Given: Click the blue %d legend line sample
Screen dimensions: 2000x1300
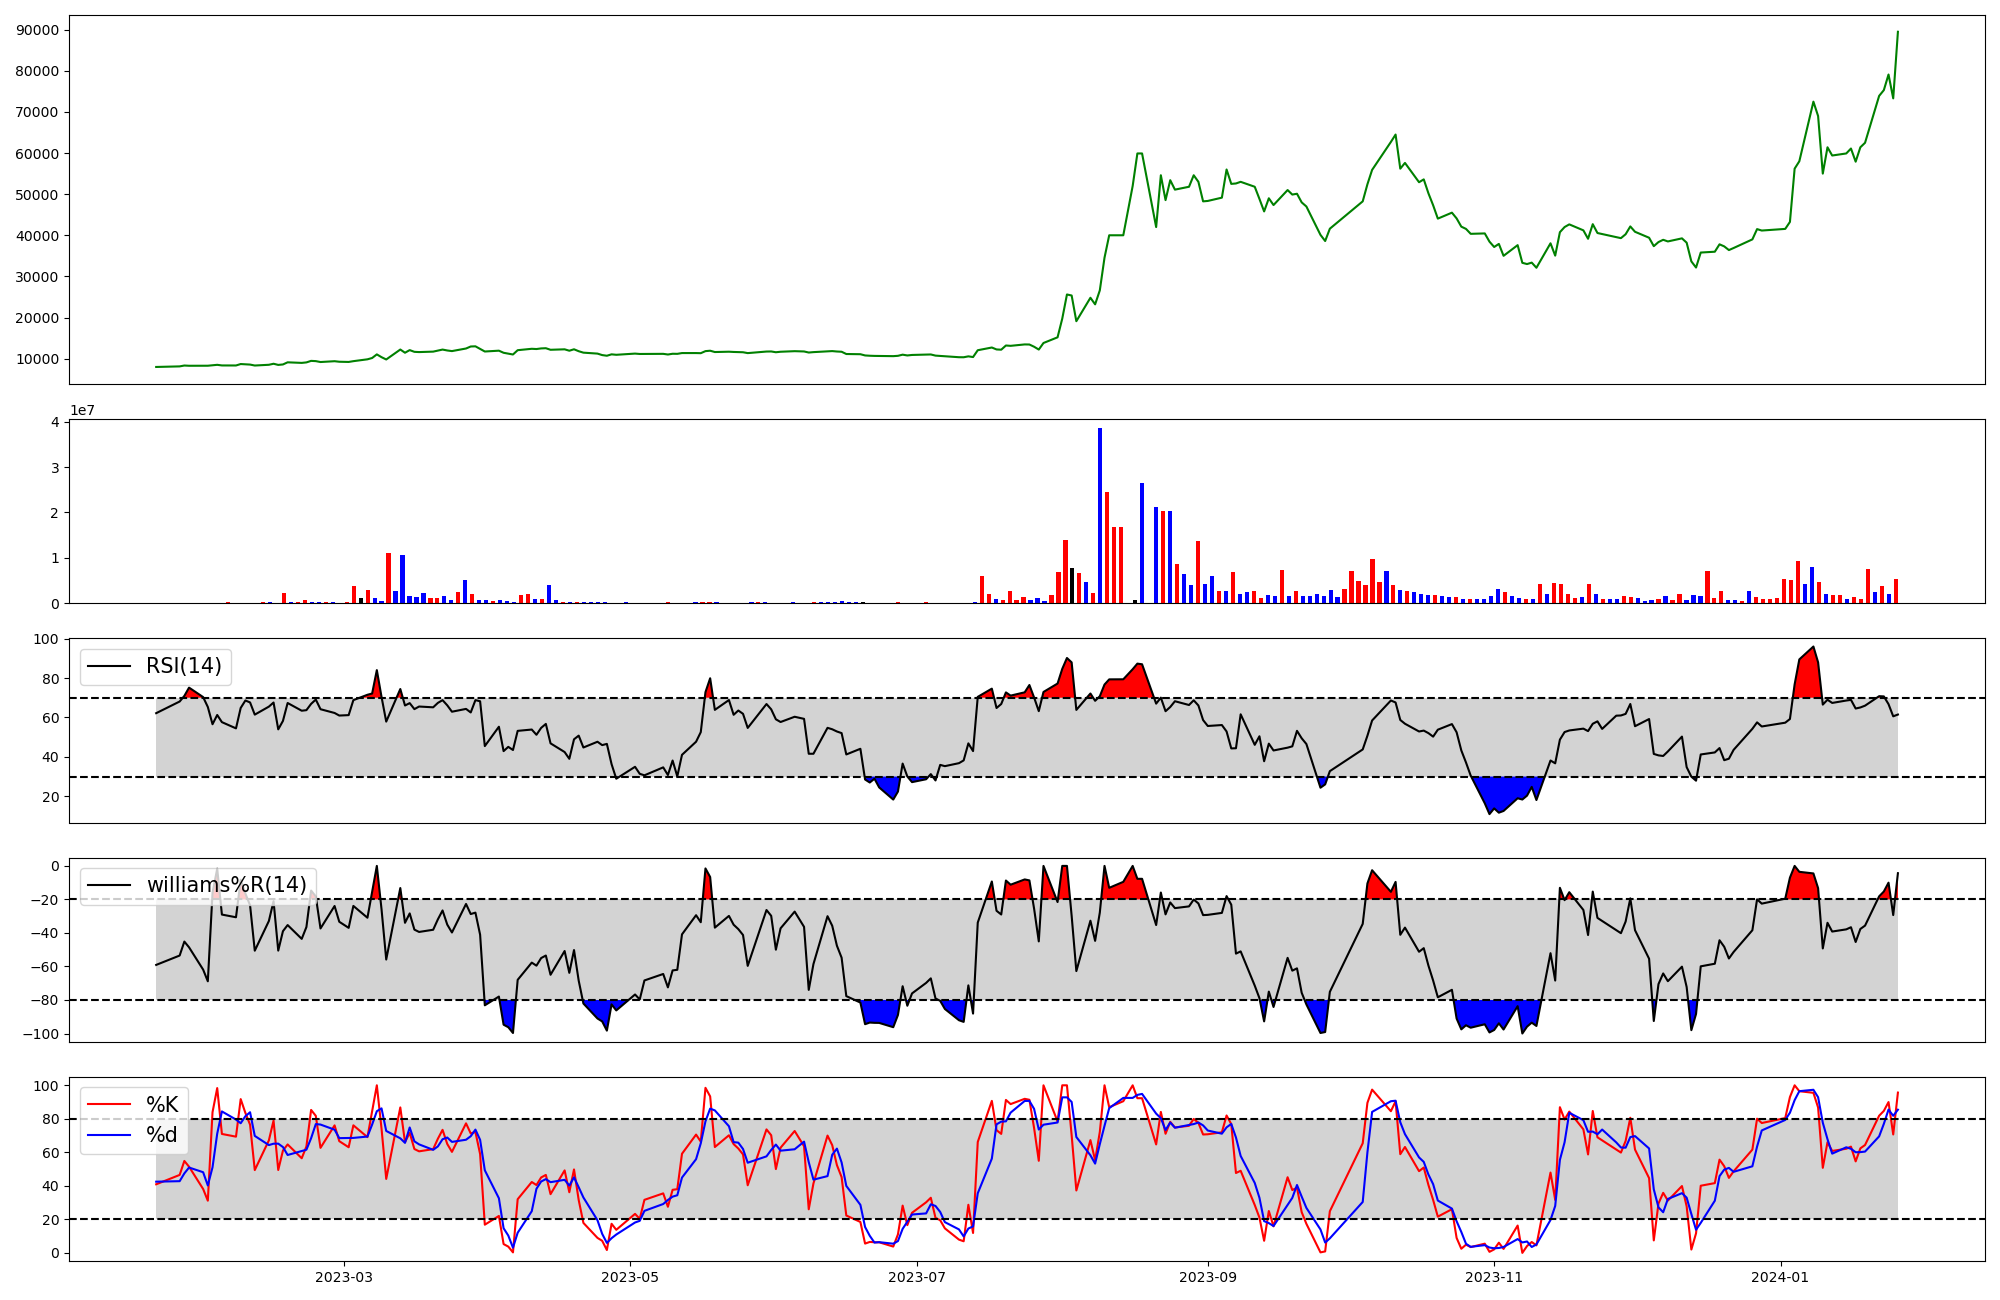Looking at the screenshot, I should tap(109, 1135).
